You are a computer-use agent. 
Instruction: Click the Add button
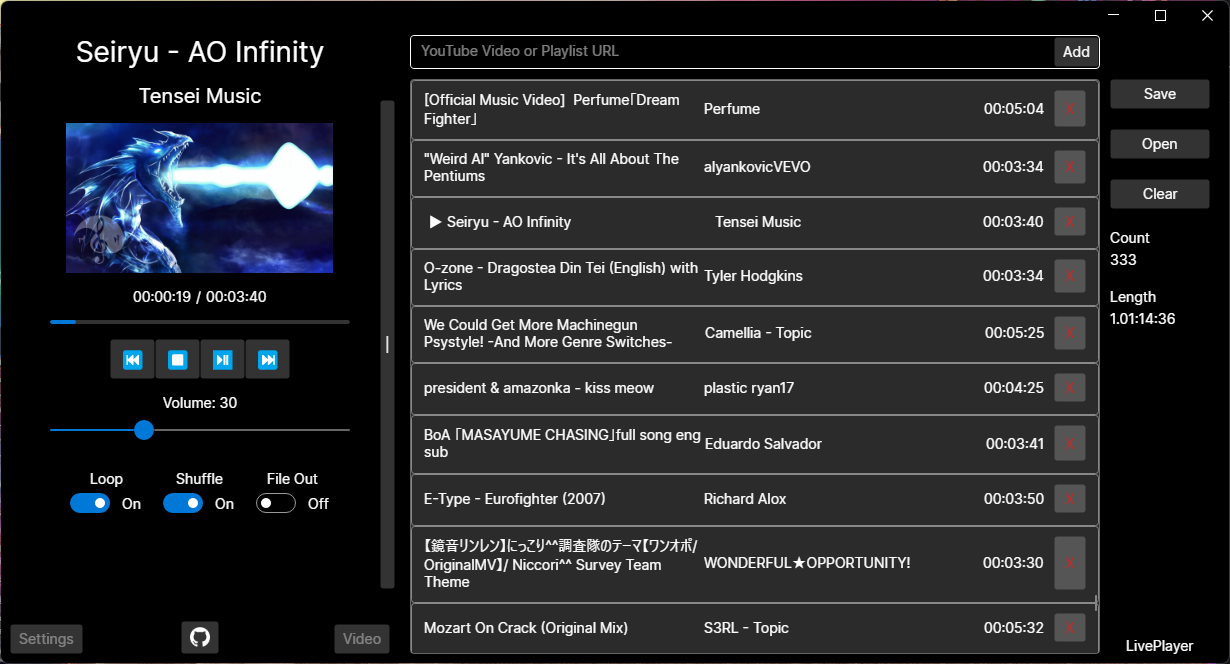1076,52
